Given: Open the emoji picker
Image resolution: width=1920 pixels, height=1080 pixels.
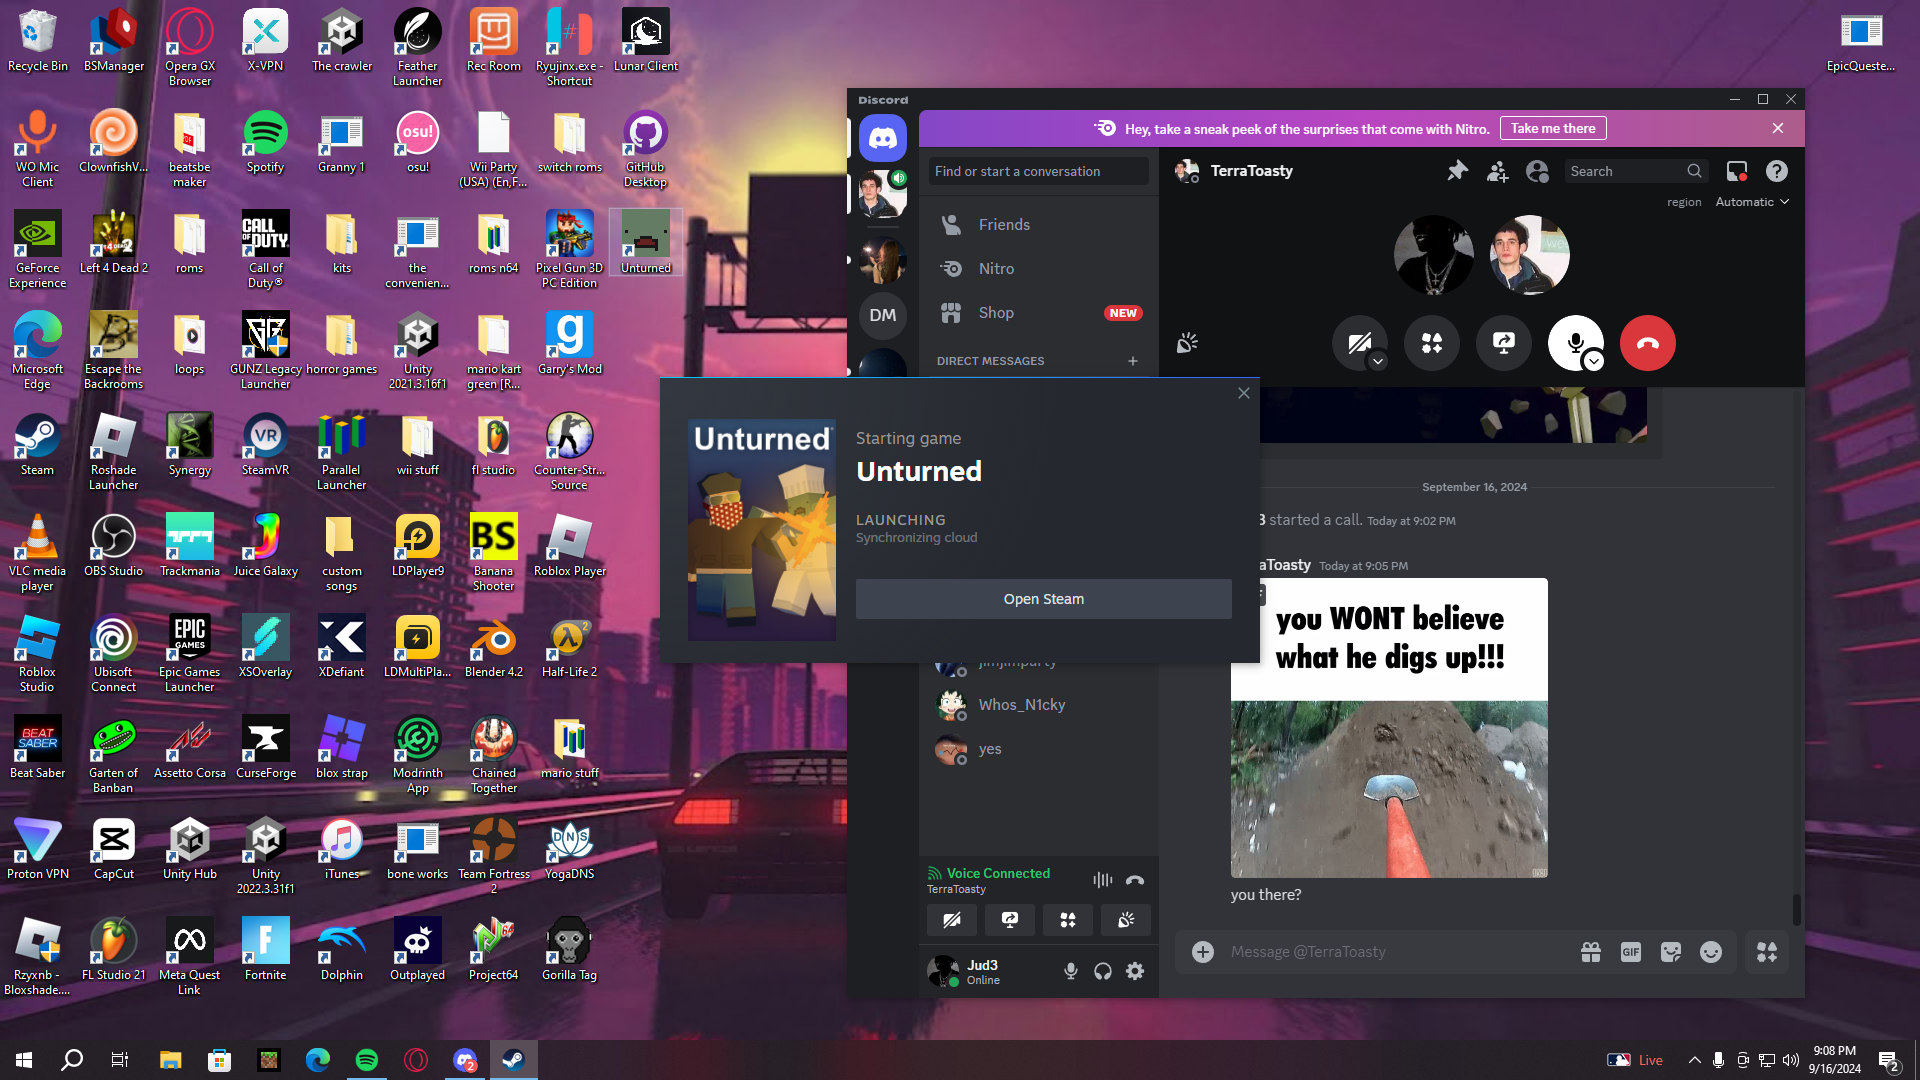Looking at the screenshot, I should tap(1711, 952).
